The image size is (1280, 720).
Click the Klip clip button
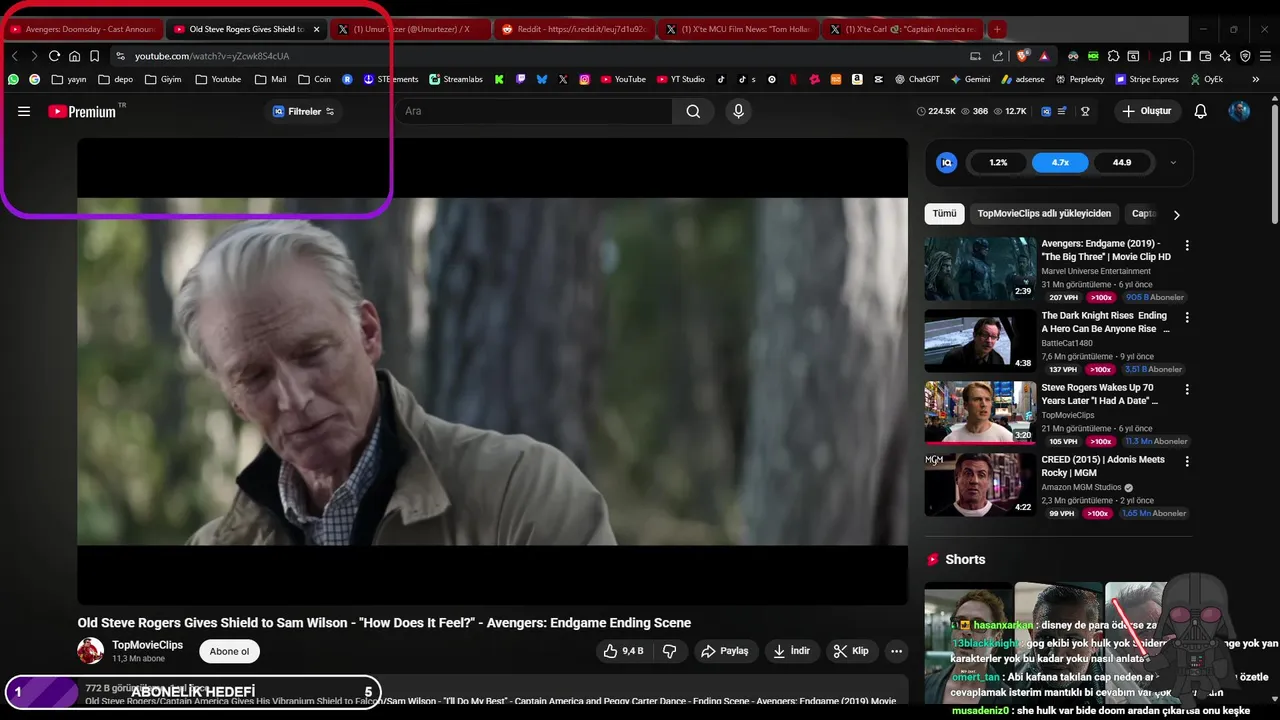click(x=851, y=651)
